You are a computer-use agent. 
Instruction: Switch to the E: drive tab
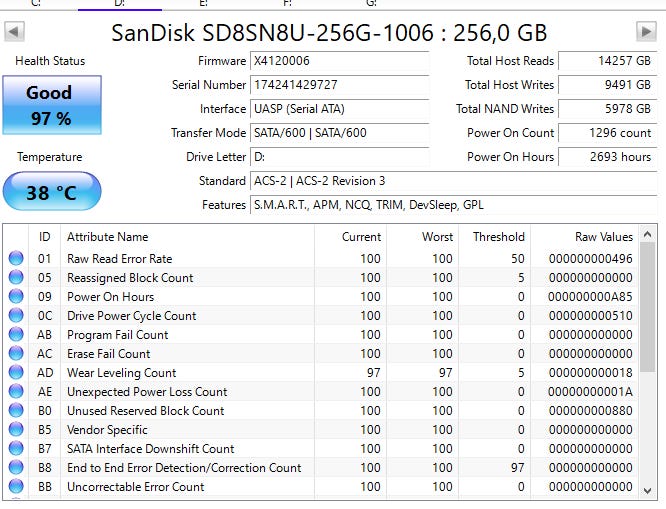[203, 3]
